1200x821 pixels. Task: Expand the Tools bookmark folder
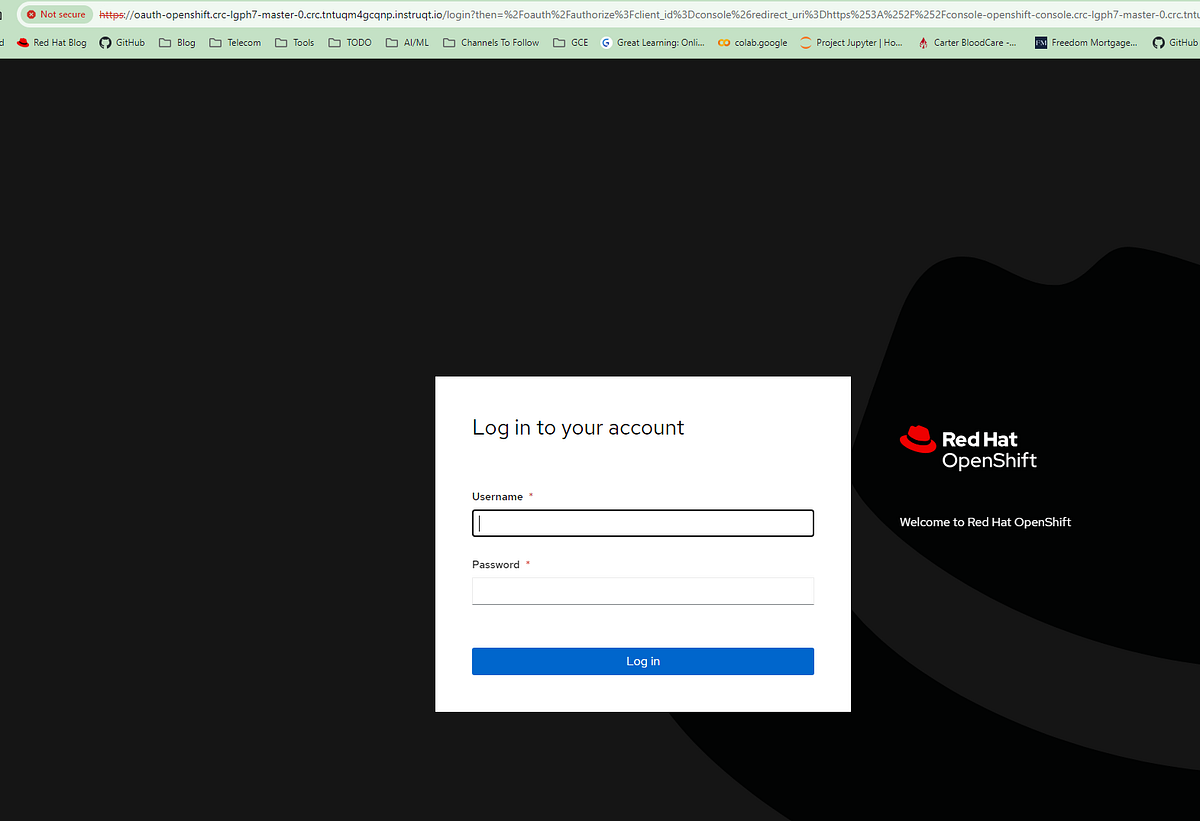(x=293, y=42)
